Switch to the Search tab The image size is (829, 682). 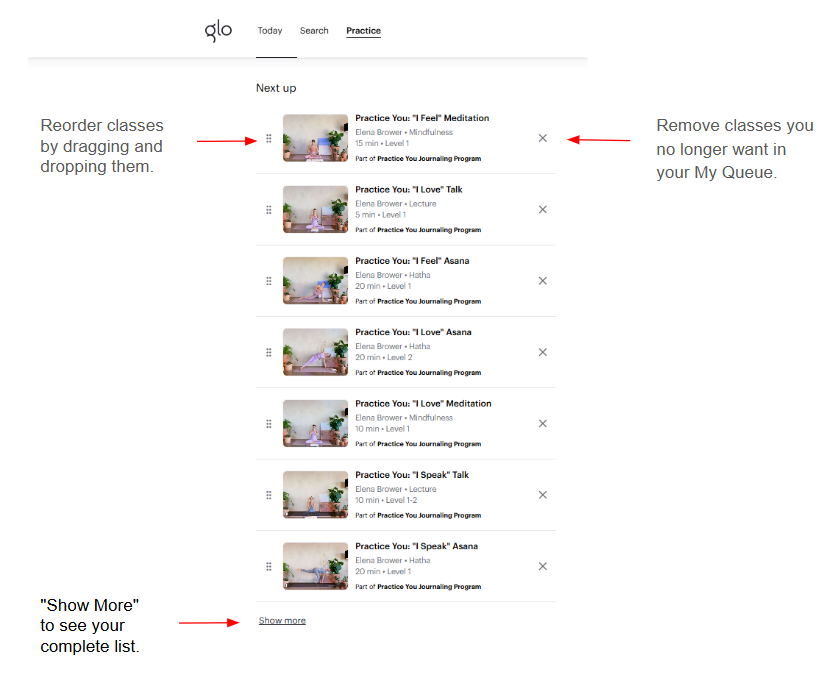314,31
